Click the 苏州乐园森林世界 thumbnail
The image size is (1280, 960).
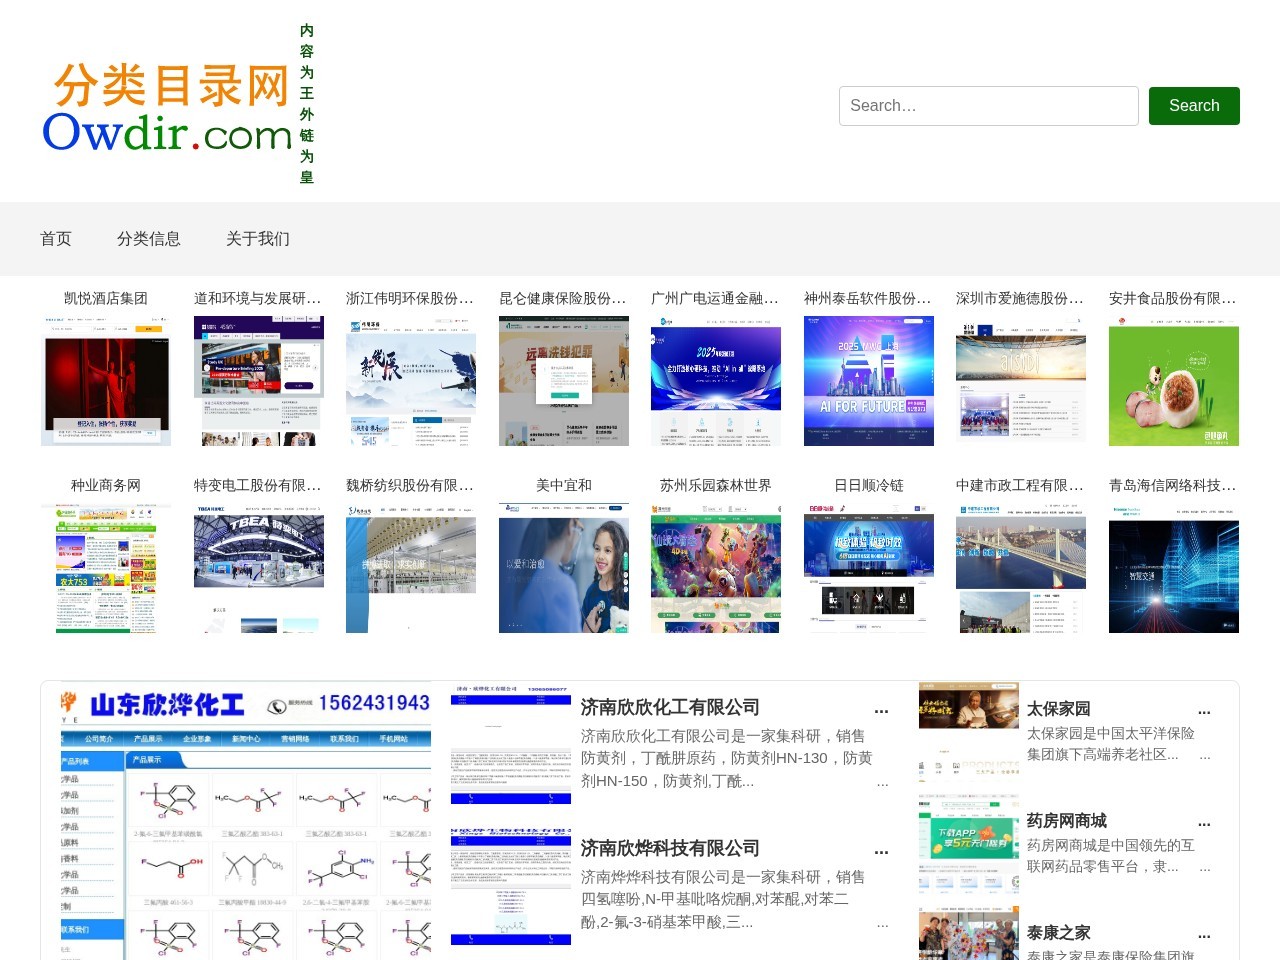click(x=716, y=568)
